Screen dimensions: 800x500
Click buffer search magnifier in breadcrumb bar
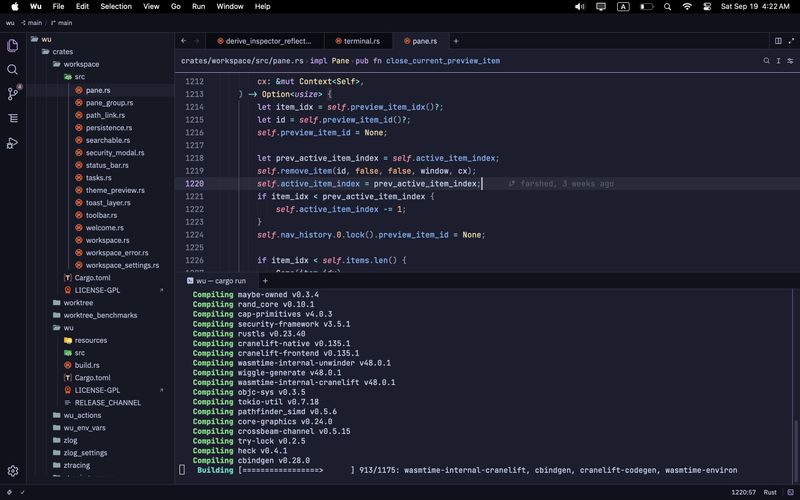(766, 61)
